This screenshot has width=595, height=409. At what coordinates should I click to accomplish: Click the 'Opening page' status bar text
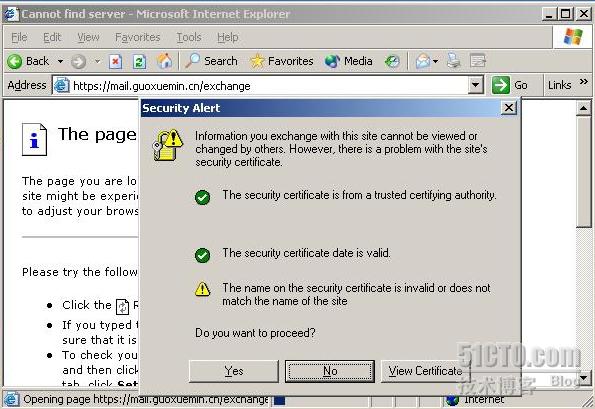(x=146, y=399)
